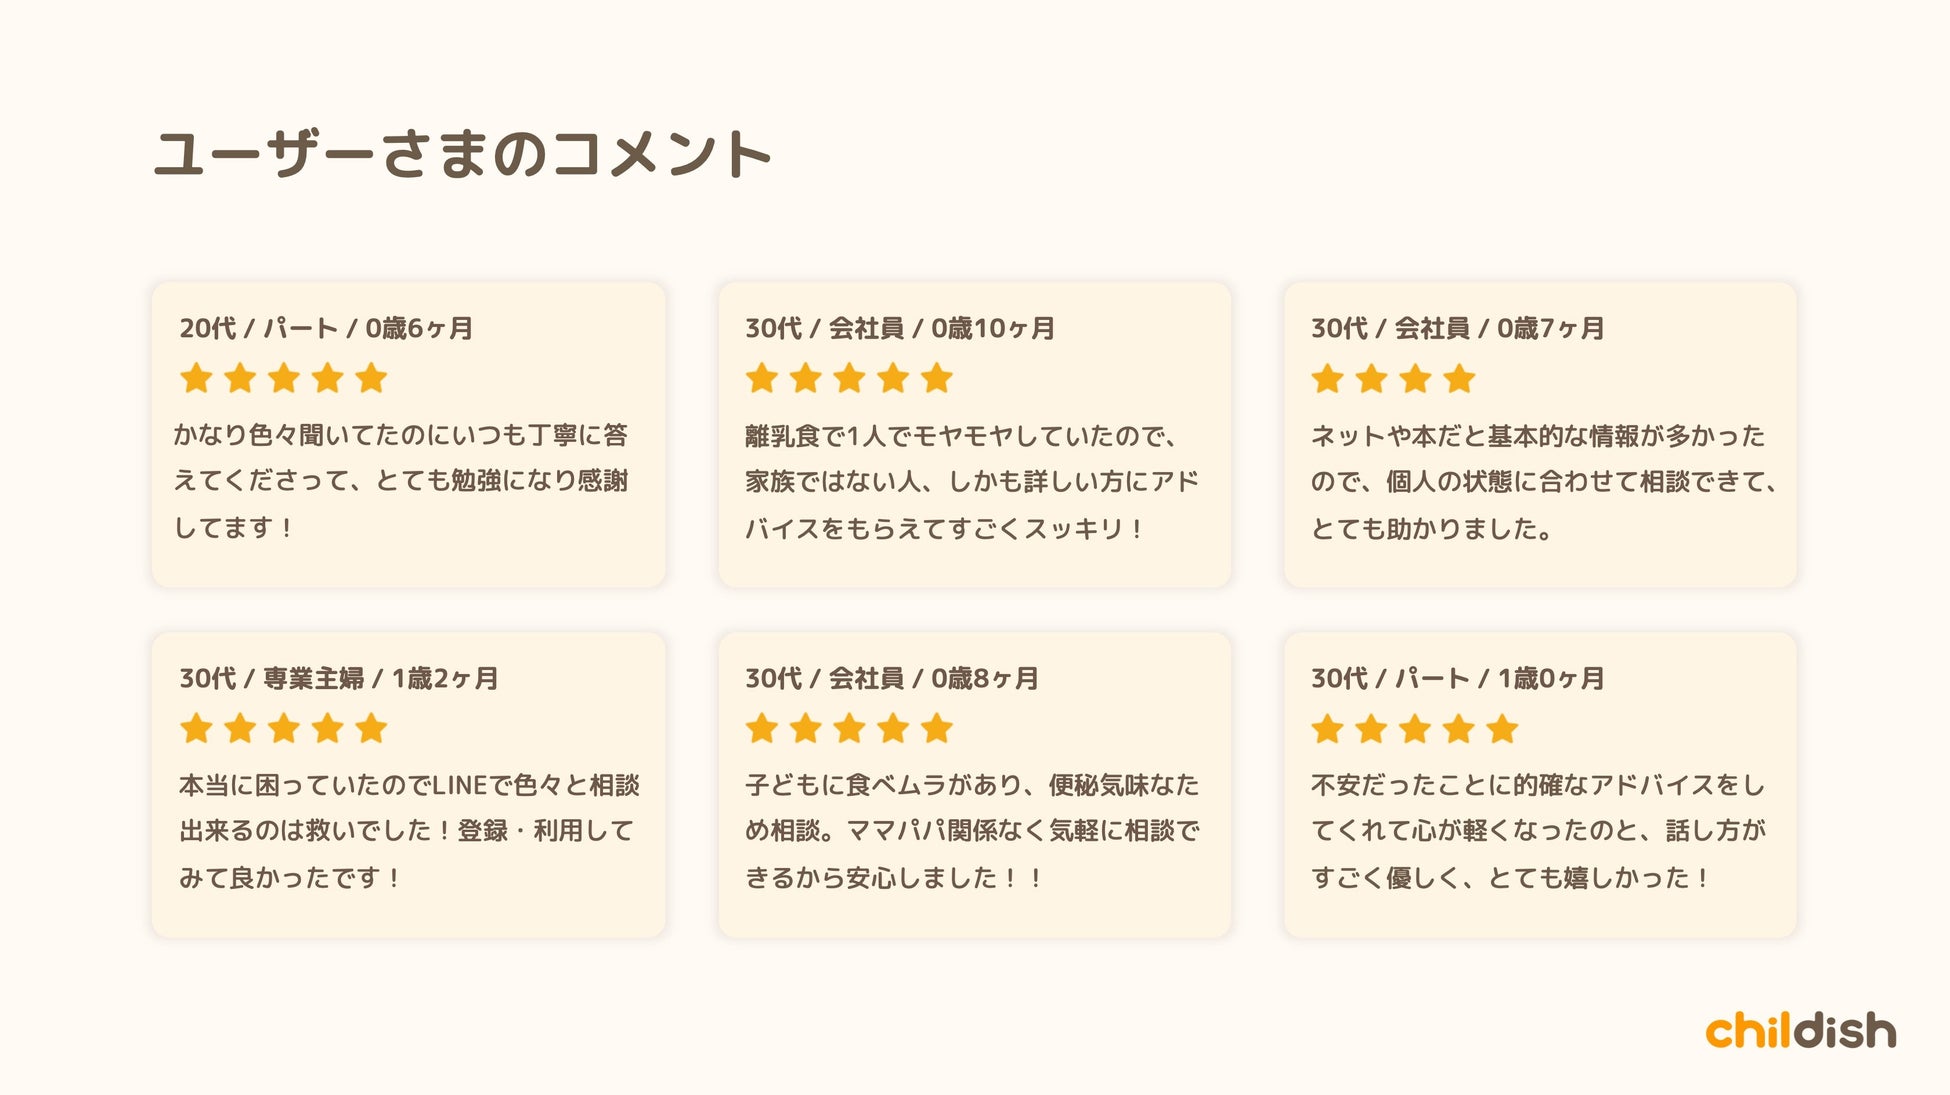Screen dimensions: 1950x1095
Task: Select the 30代 / パート / 1歳0ヶ月 label
Action: point(1458,678)
